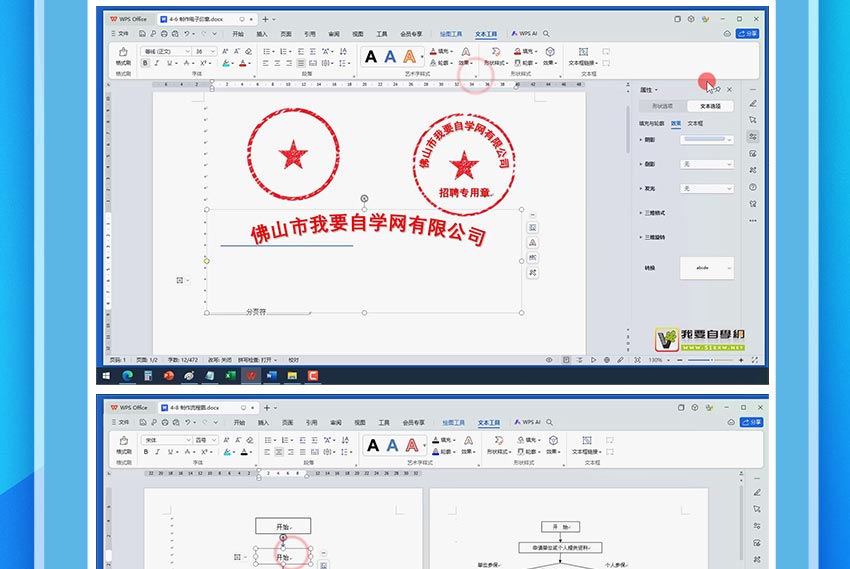850x569 pixels.
Task: Click the clear formatting eraser icon in the upper window
Action: point(248,51)
